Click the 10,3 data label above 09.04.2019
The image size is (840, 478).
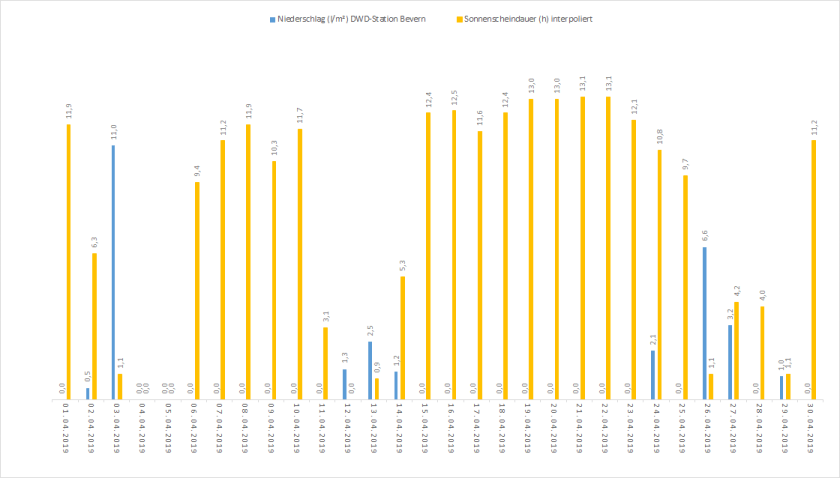click(273, 148)
